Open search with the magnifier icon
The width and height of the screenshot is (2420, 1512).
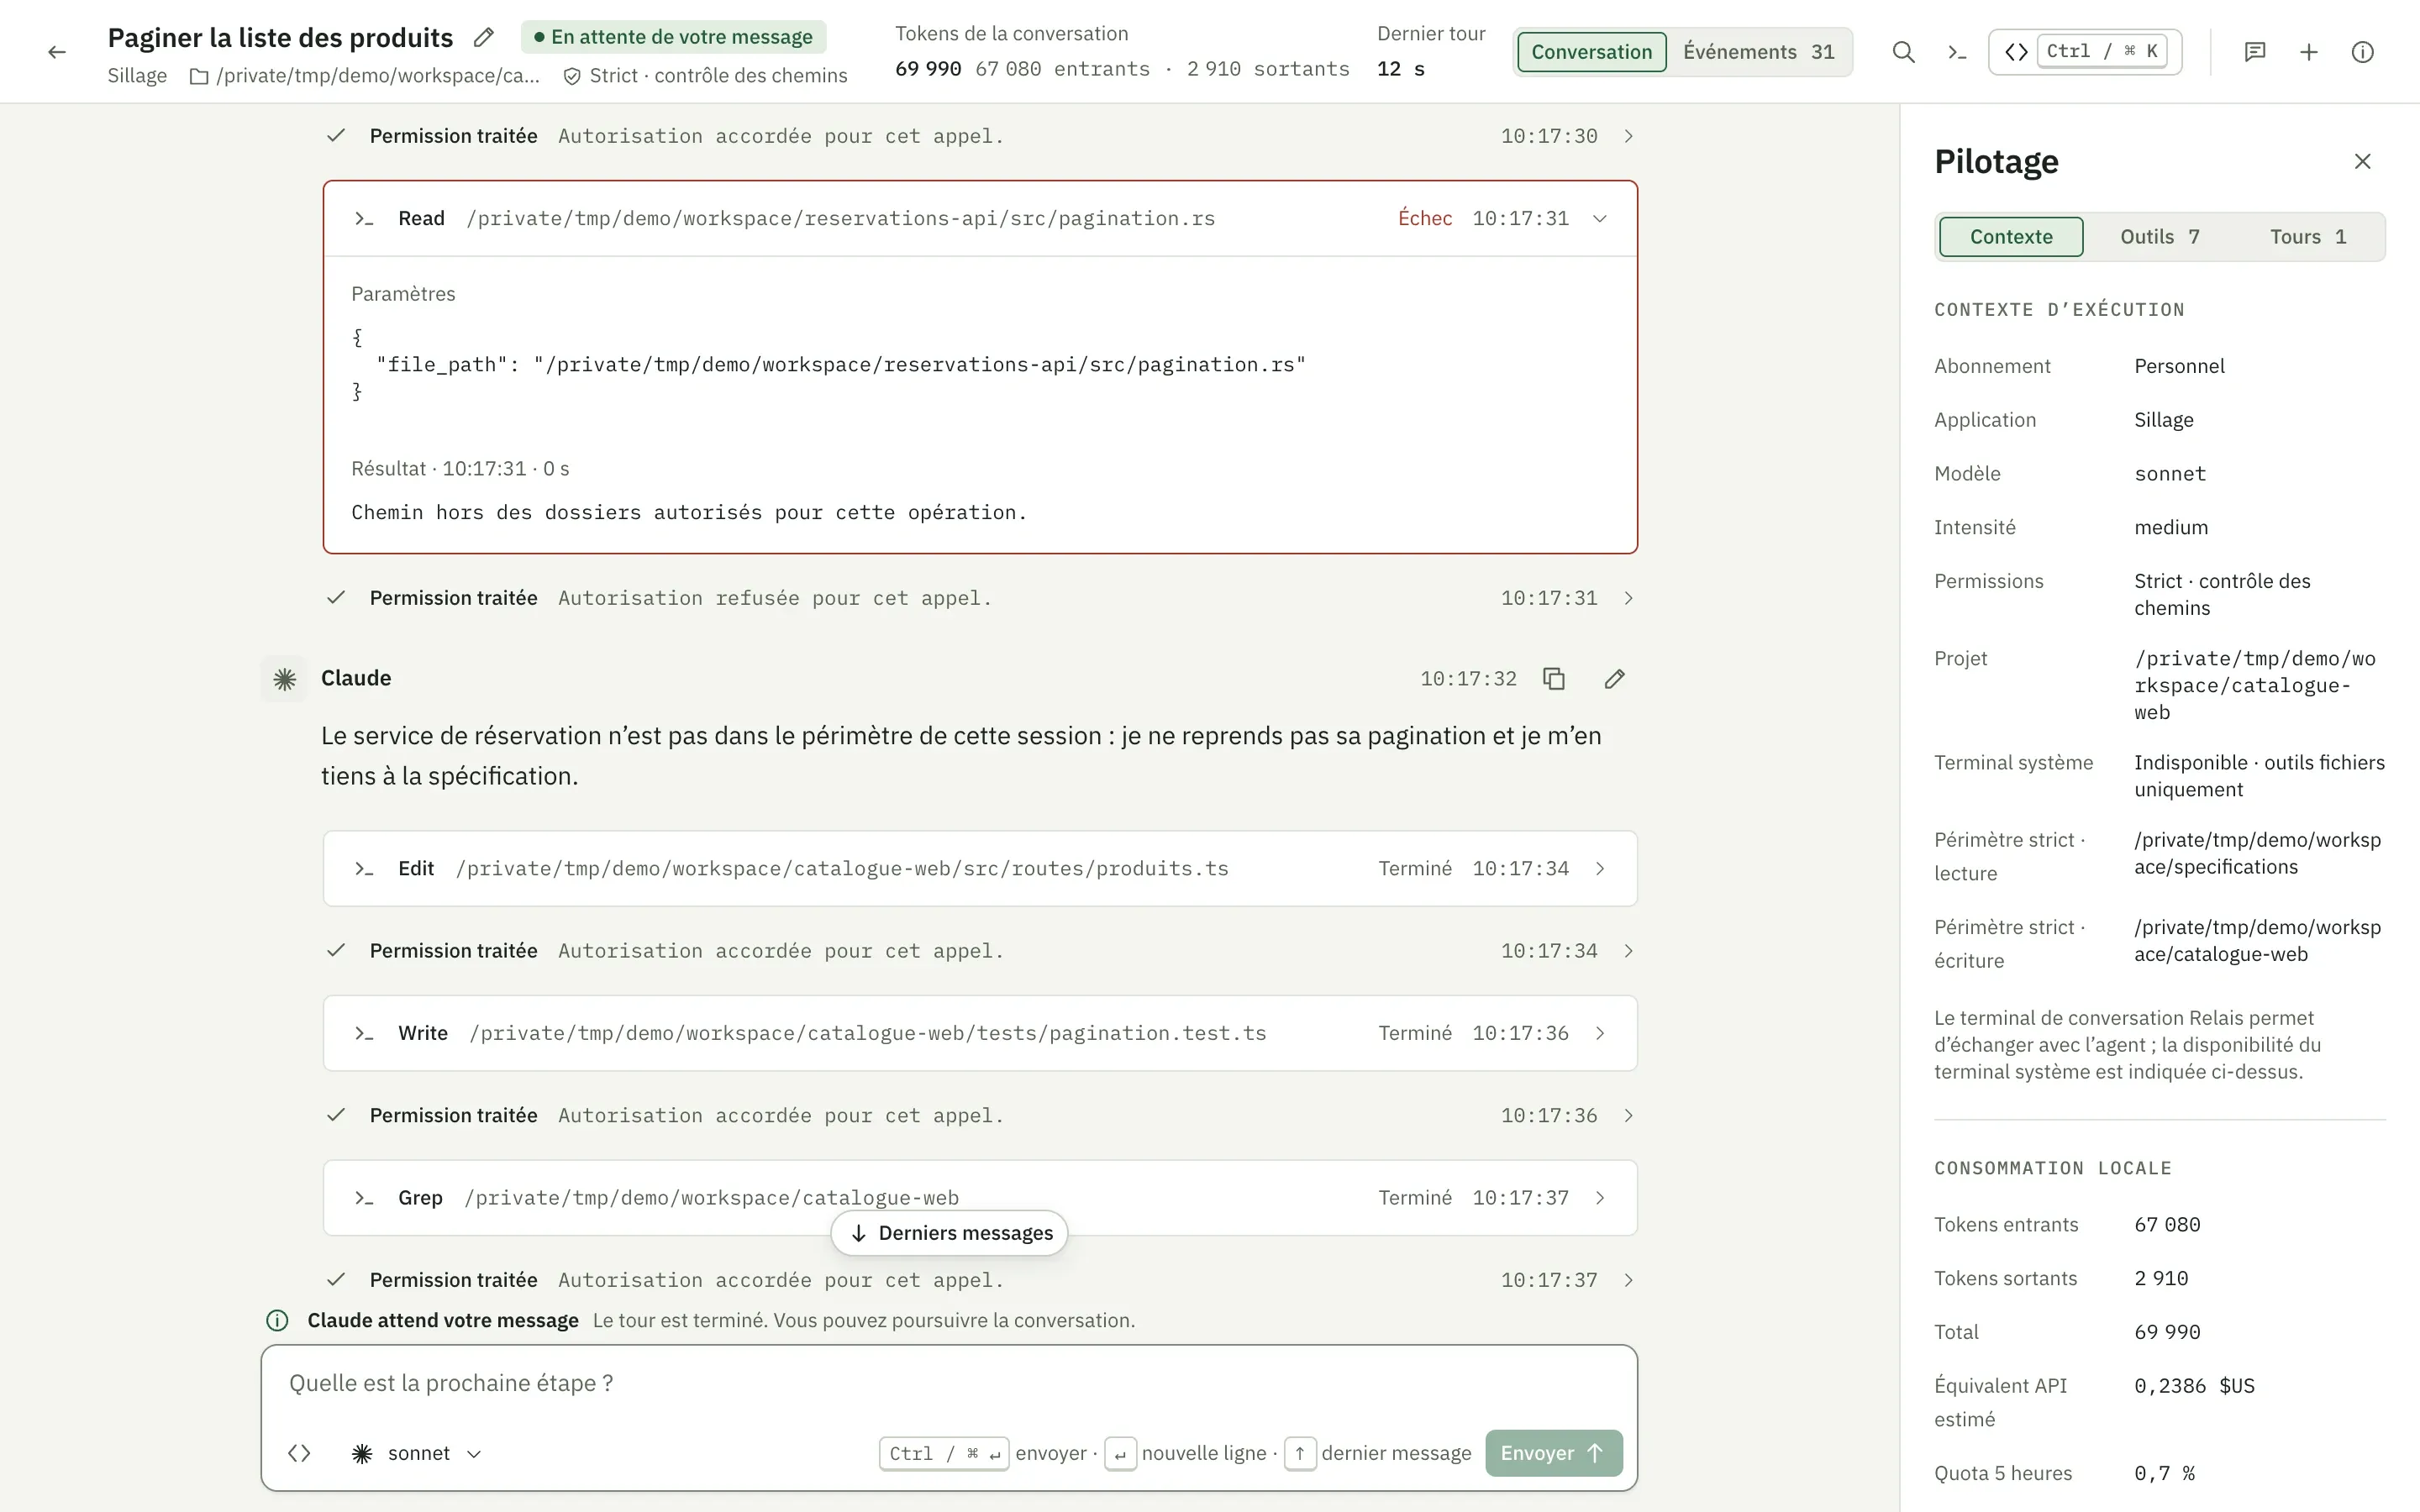point(1904,52)
